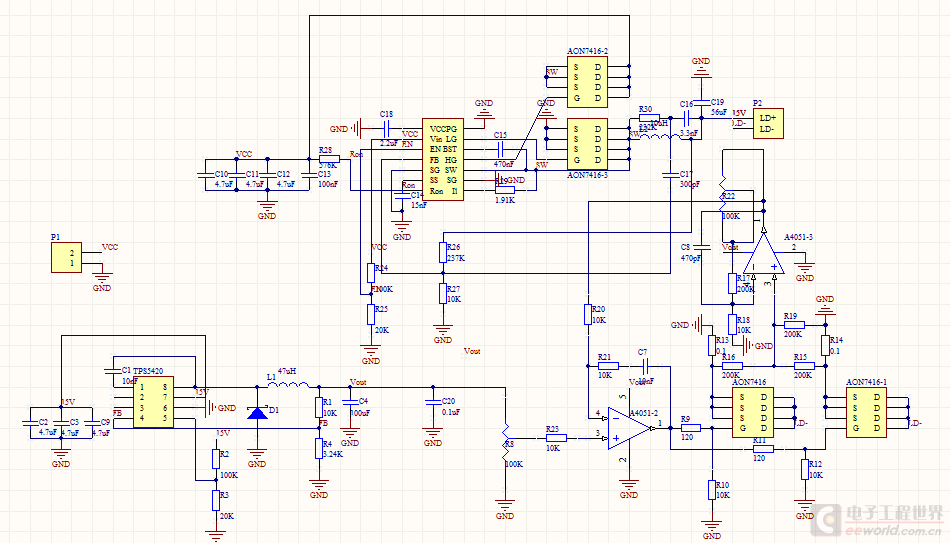Select the AON7416-1 MOSFET block
This screenshot has height=543, width=950.
(866, 413)
